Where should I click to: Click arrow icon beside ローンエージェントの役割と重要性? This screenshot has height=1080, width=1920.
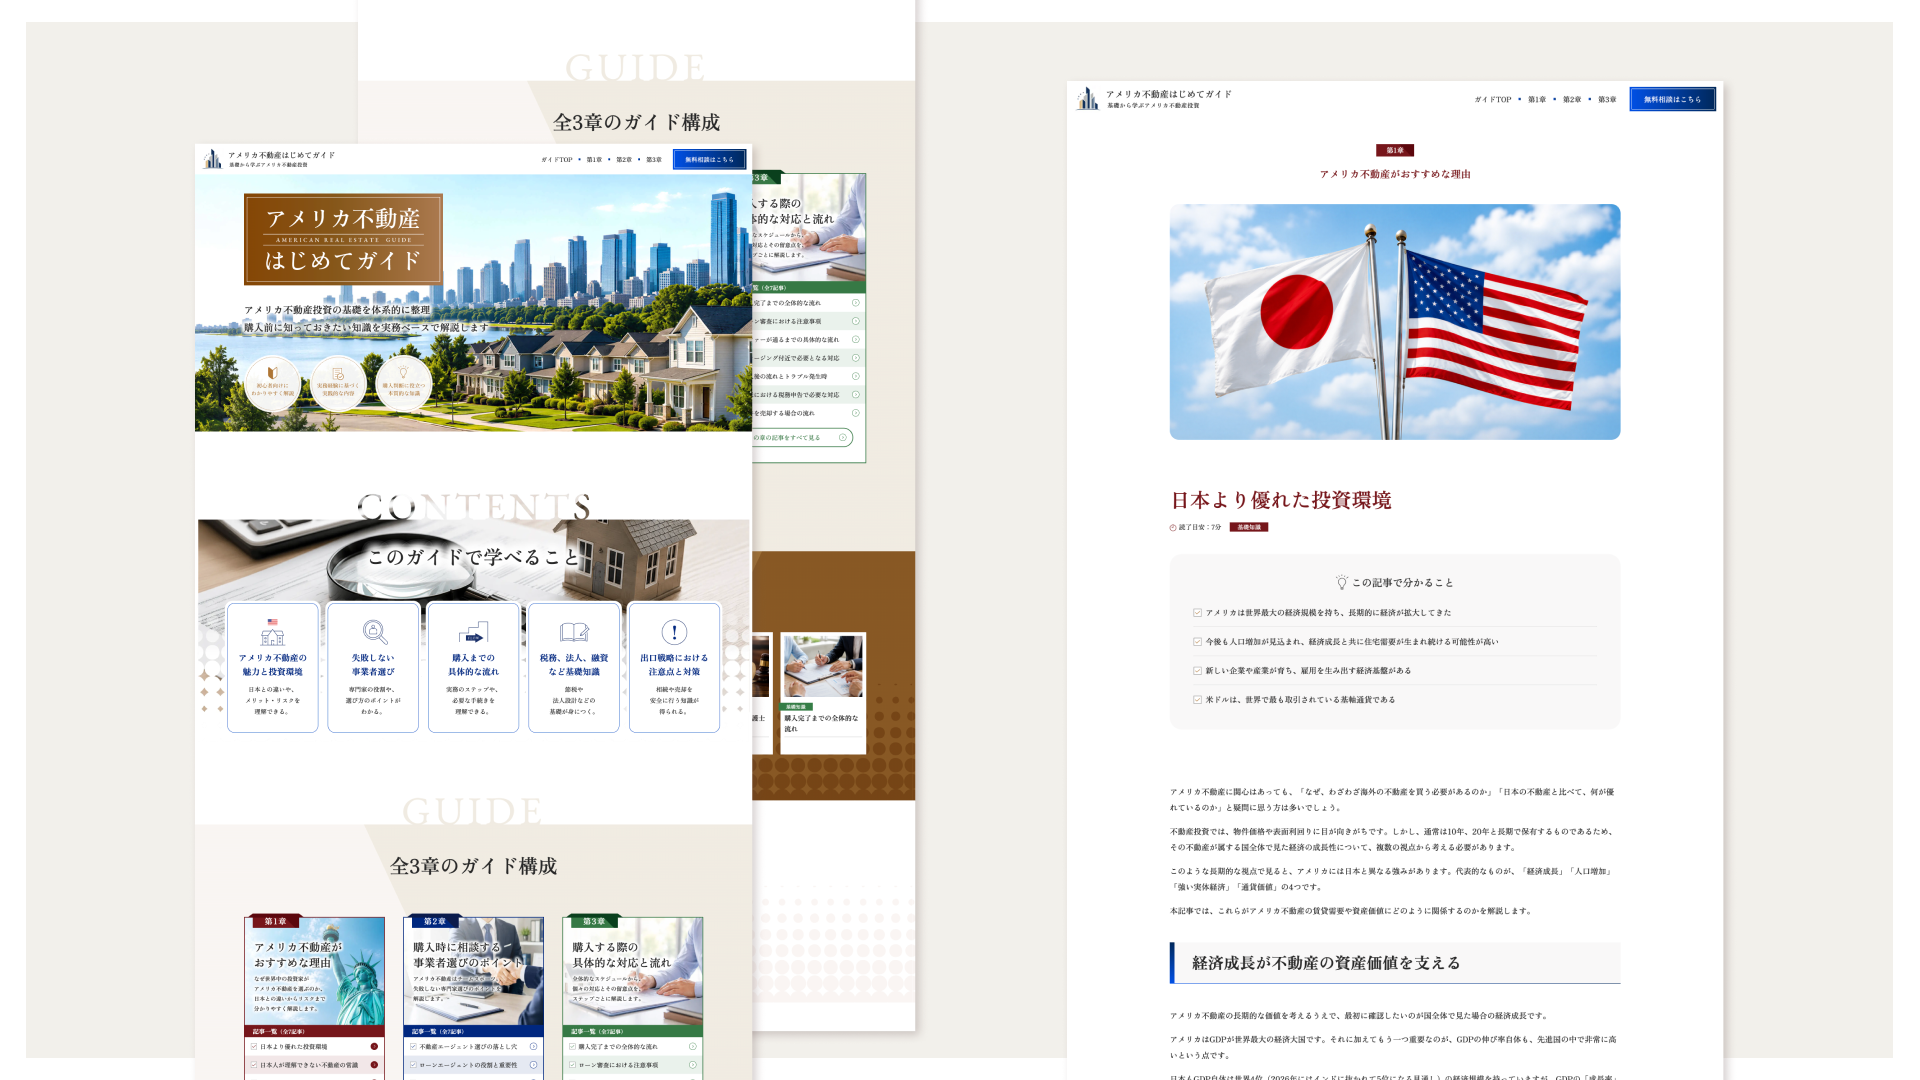[x=533, y=1065]
